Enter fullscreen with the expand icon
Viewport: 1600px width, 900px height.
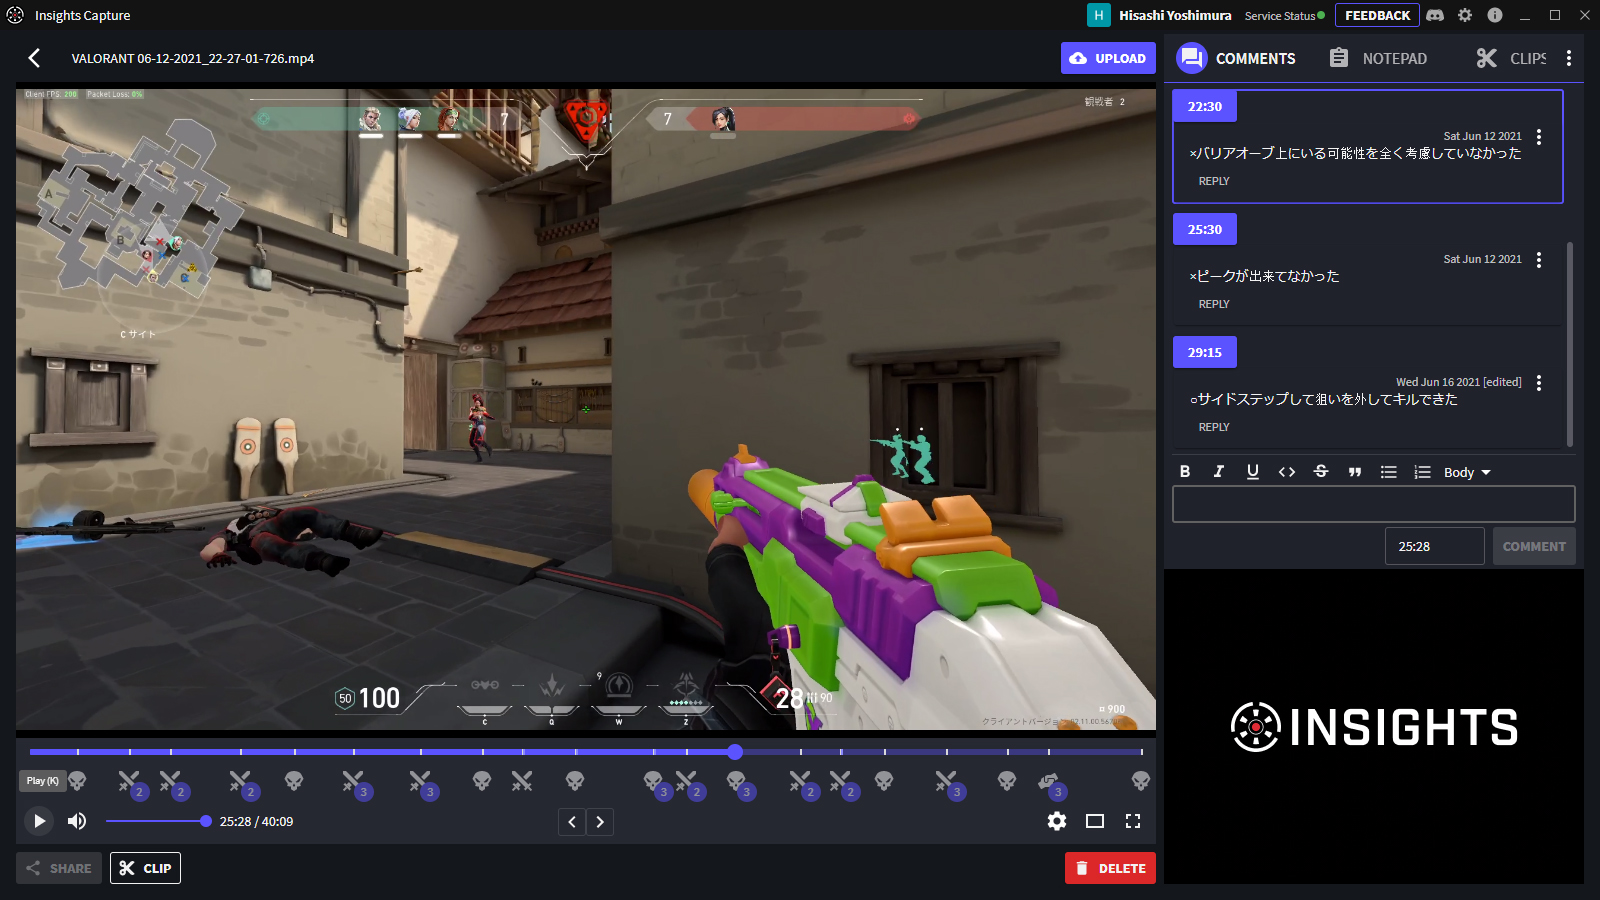[x=1133, y=821]
